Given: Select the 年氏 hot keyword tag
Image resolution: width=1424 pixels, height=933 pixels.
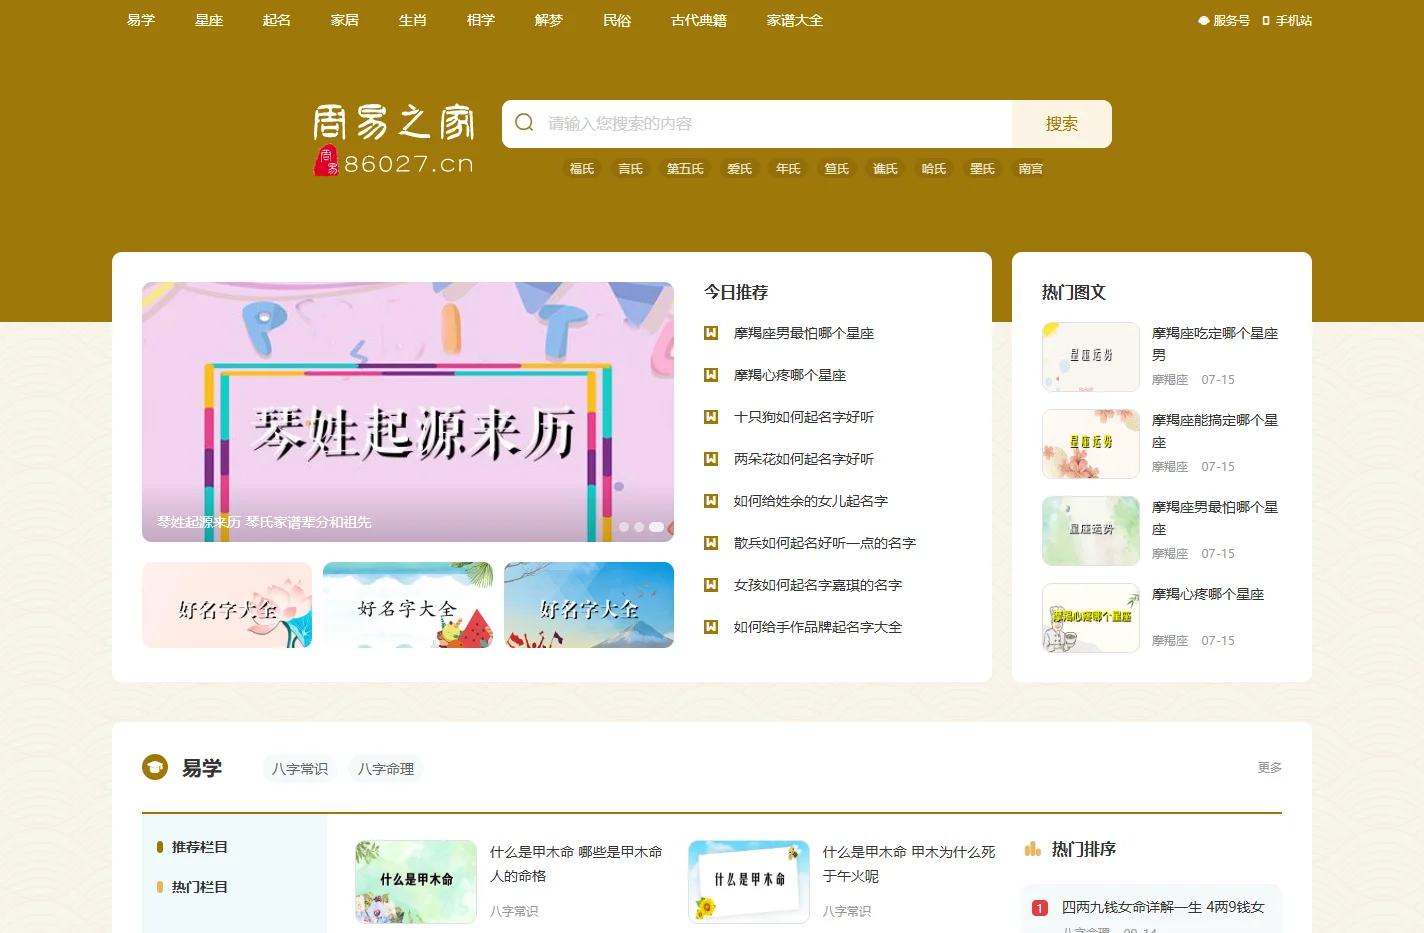Looking at the screenshot, I should point(788,169).
